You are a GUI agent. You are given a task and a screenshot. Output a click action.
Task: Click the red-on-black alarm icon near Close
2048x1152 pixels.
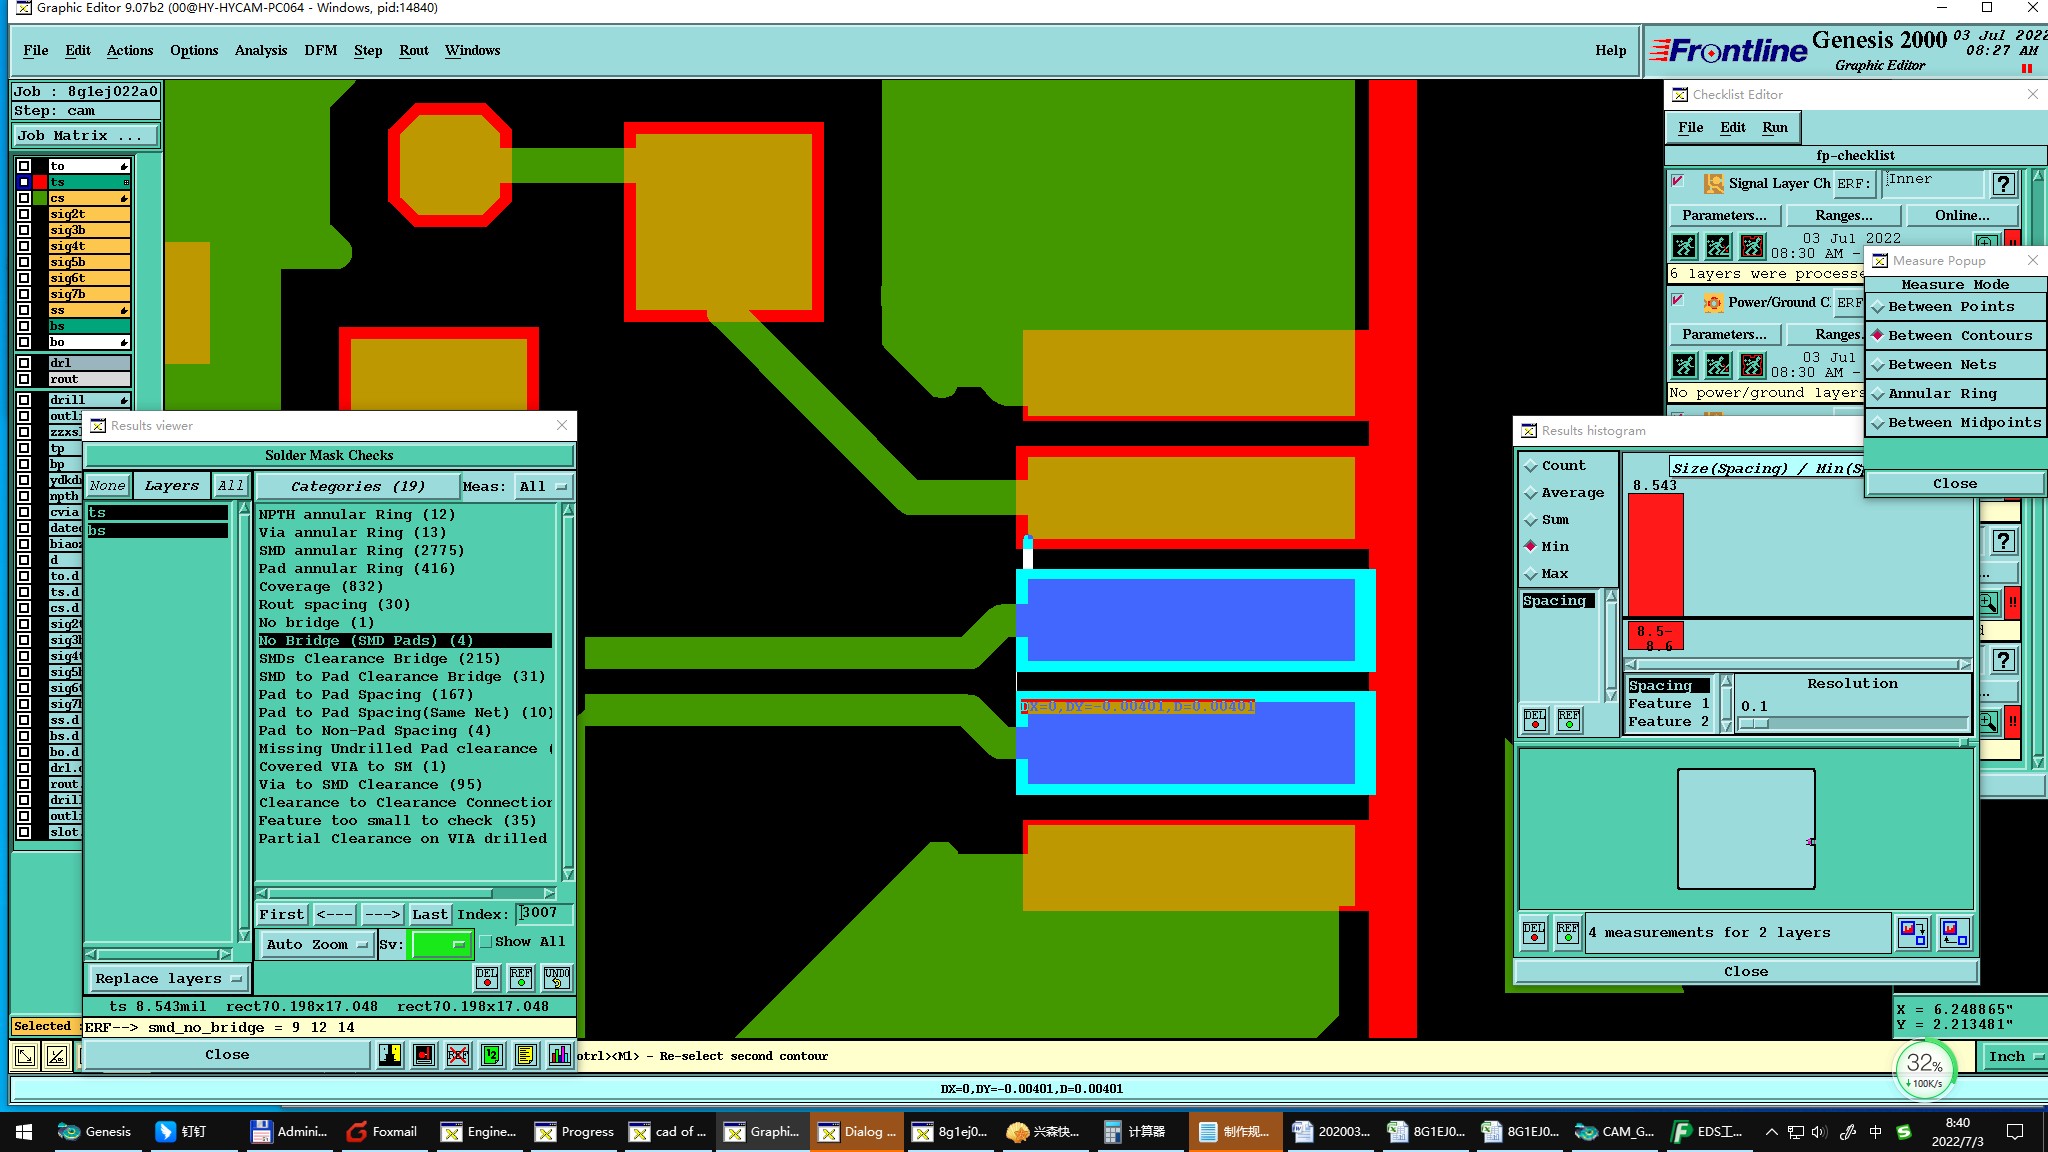(x=424, y=1055)
